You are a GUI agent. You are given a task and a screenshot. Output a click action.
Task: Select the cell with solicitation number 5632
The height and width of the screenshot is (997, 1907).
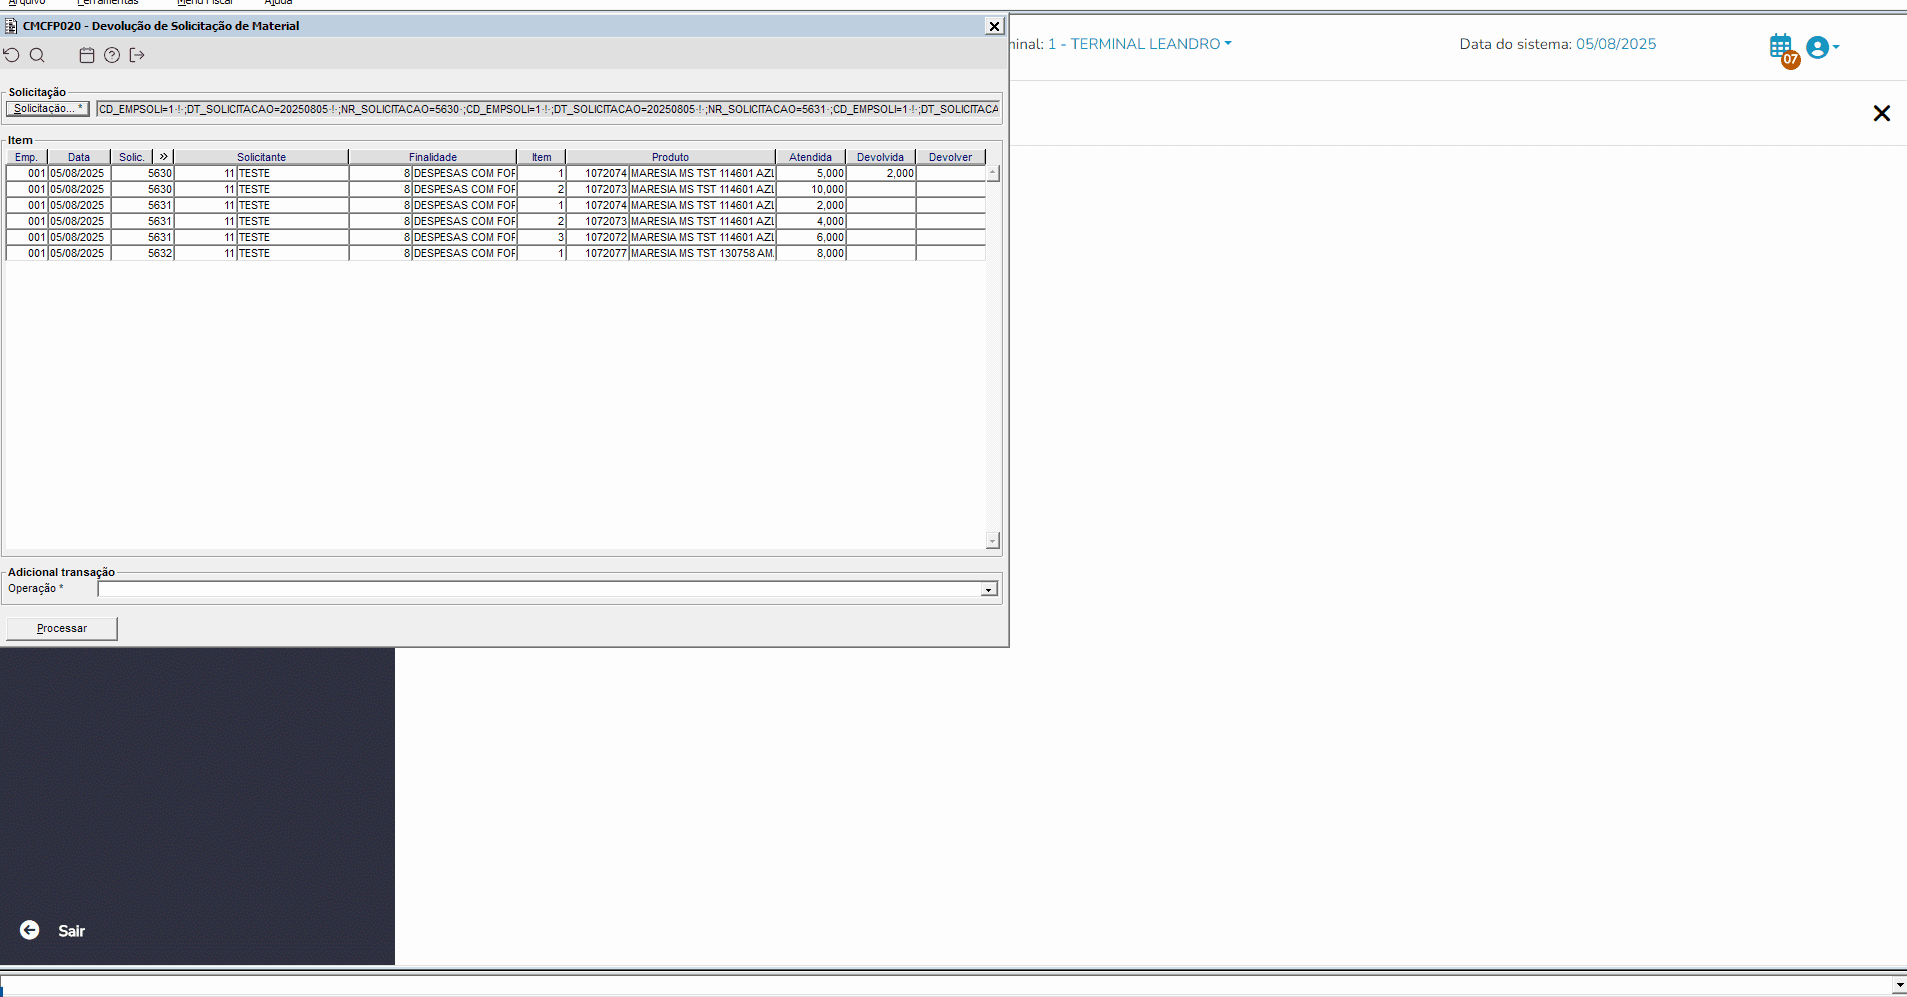[x=143, y=253]
